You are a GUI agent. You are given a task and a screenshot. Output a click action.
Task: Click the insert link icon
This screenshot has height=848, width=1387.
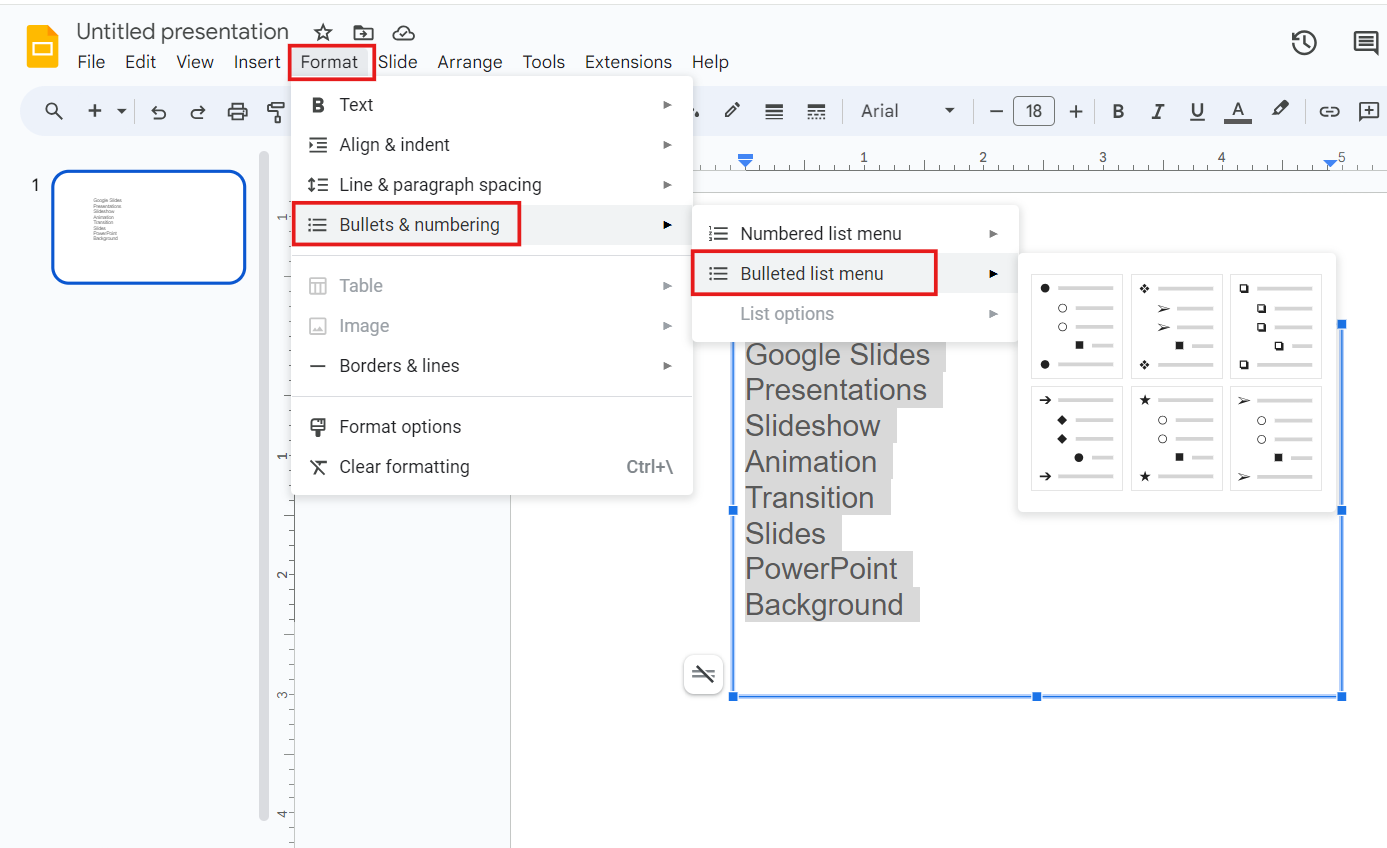click(x=1329, y=111)
